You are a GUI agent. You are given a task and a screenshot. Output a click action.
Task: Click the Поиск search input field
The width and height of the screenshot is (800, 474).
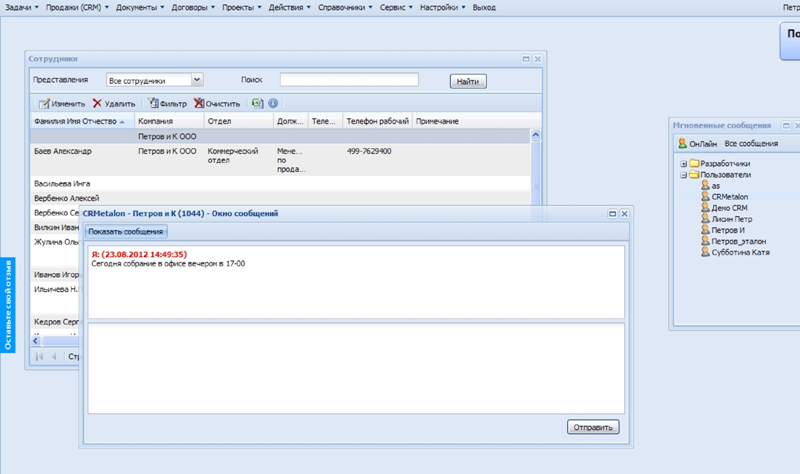tap(349, 80)
